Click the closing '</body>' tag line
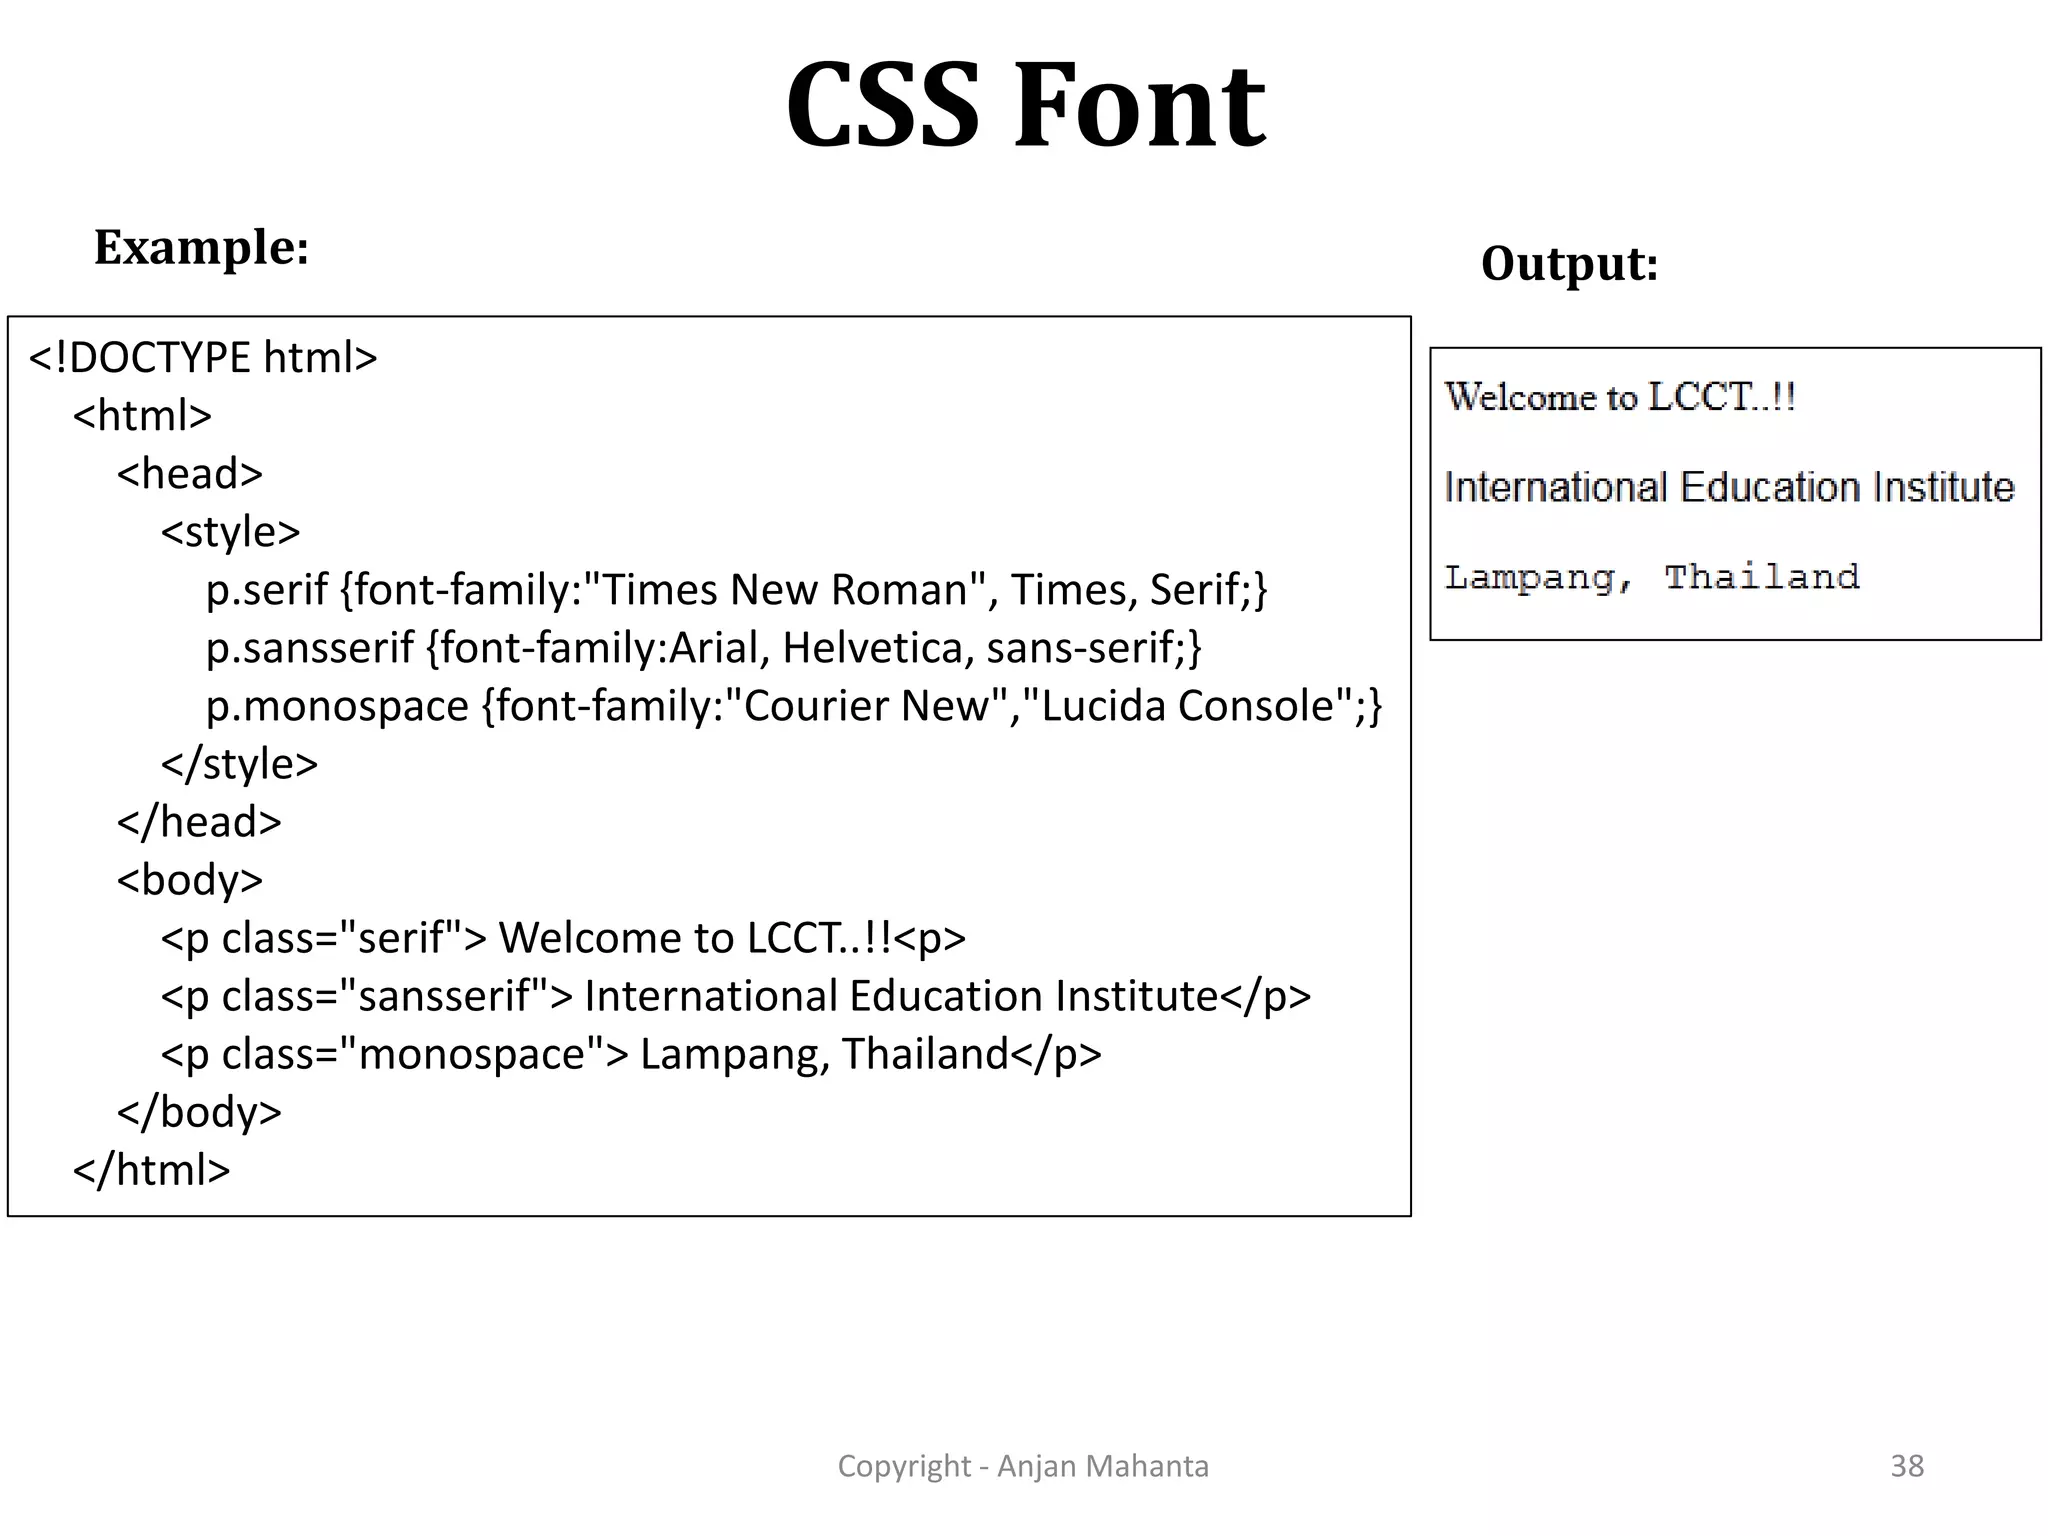Image resolution: width=2048 pixels, height=1536 pixels. point(199,1112)
